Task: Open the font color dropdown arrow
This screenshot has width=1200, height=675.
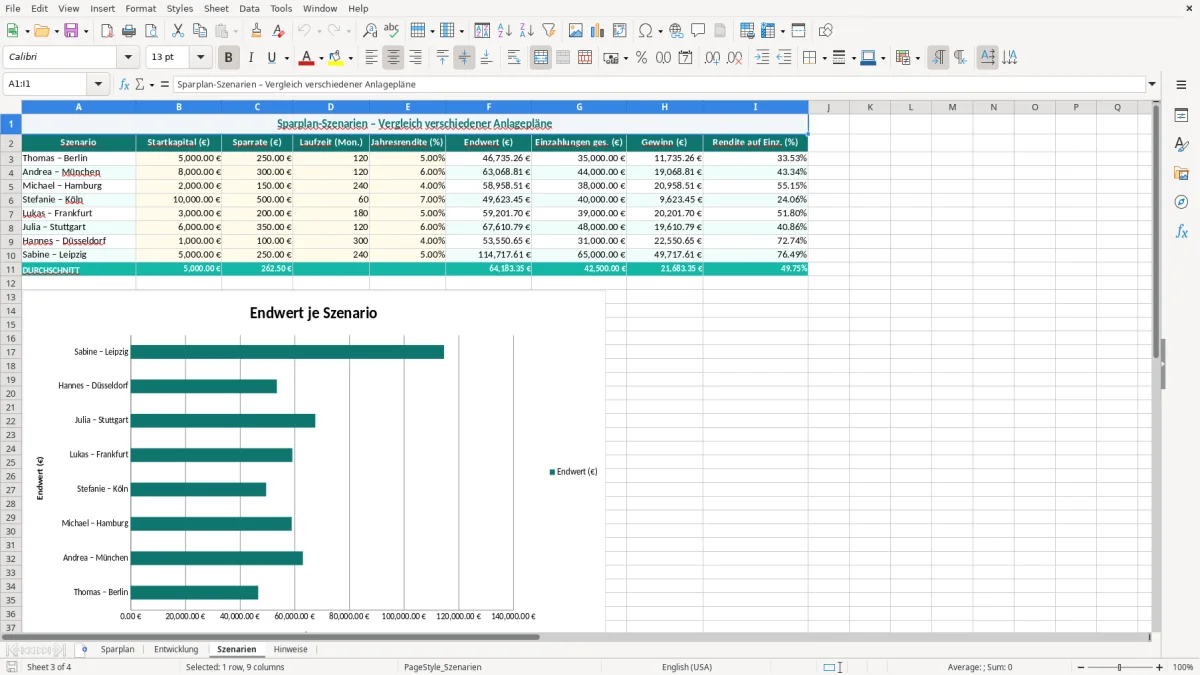Action: [321, 58]
